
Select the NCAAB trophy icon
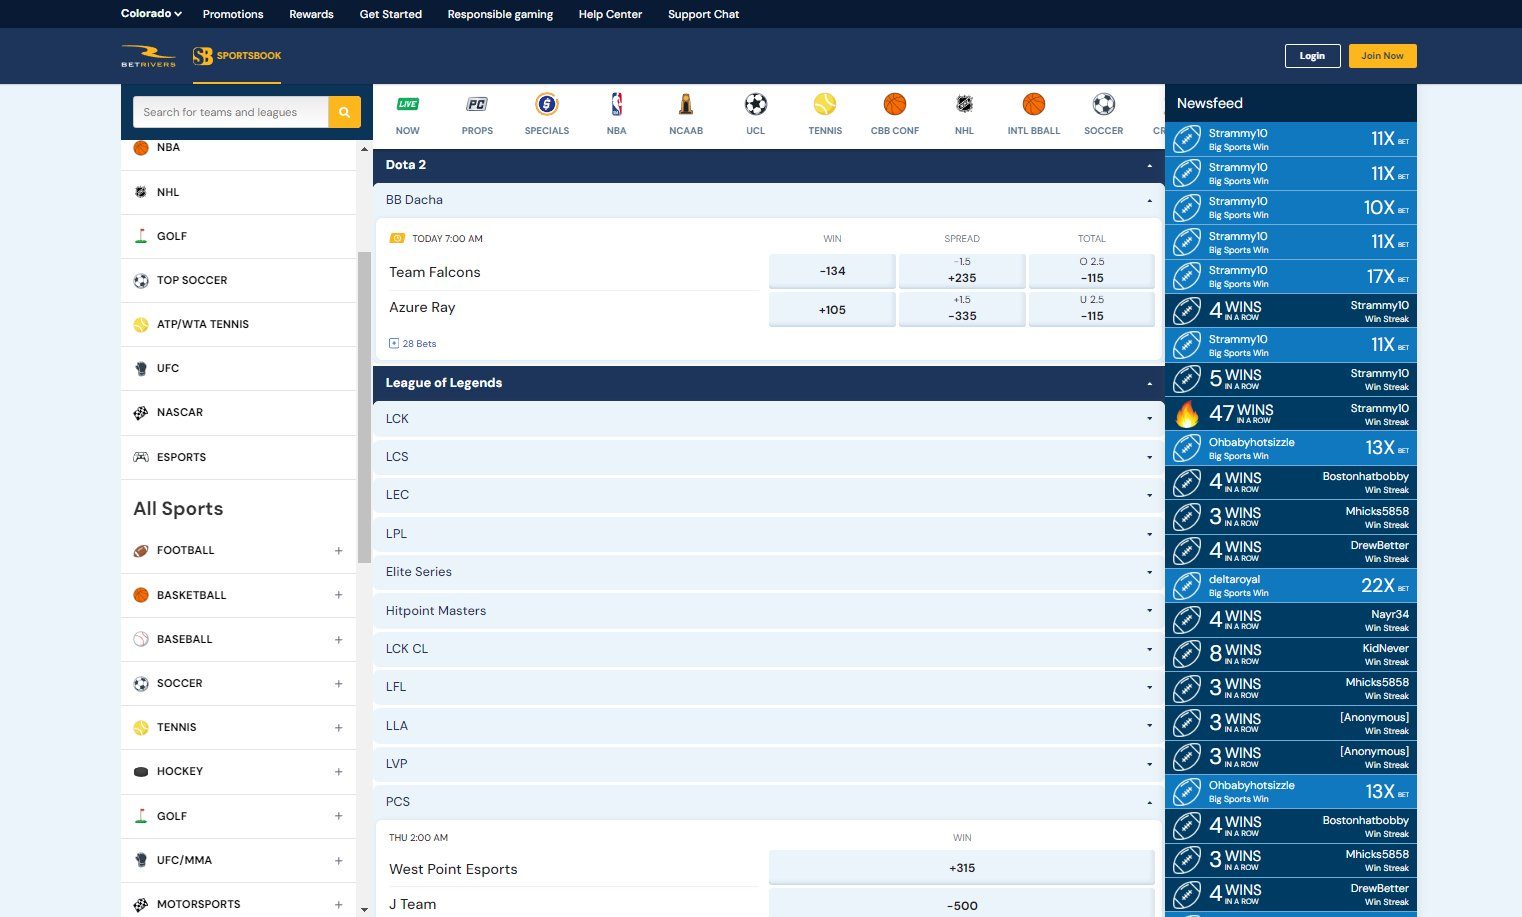point(686,104)
